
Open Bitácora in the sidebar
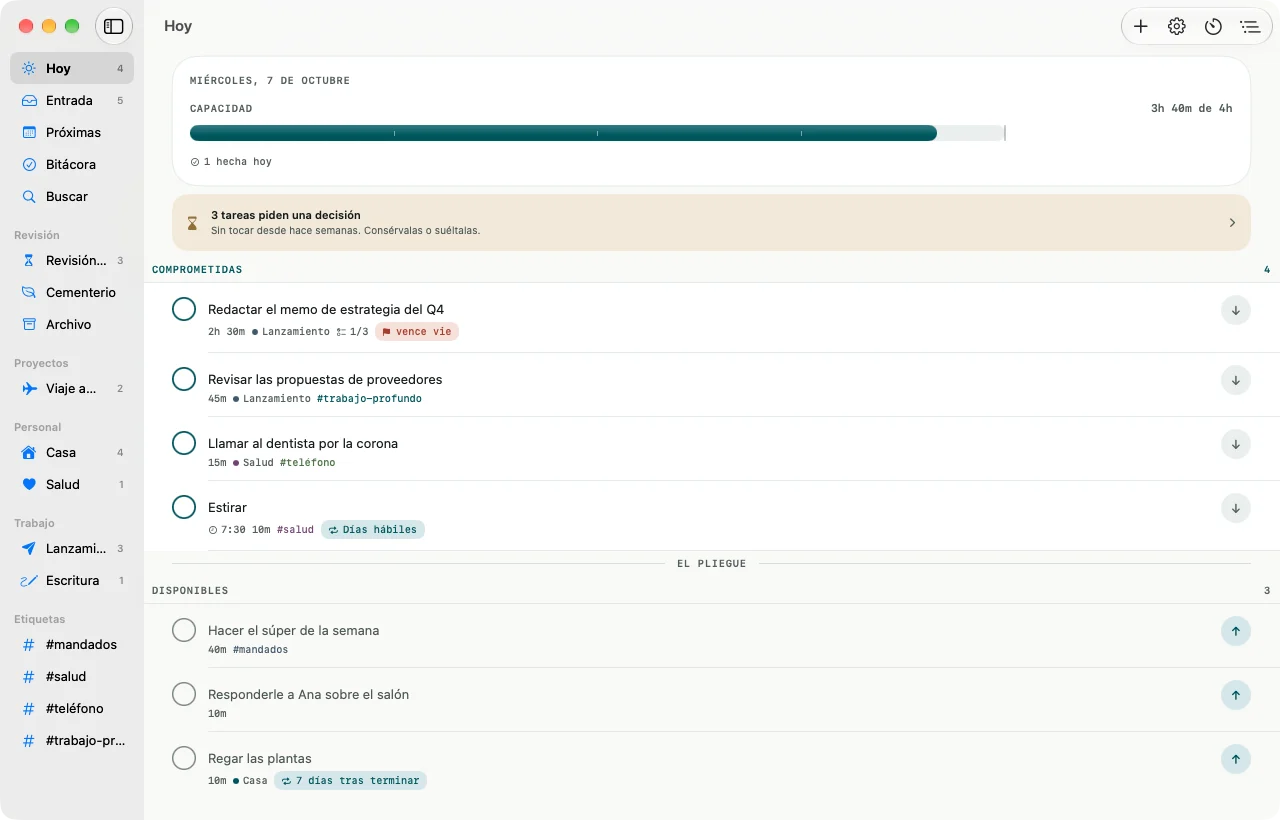[x=72, y=164]
